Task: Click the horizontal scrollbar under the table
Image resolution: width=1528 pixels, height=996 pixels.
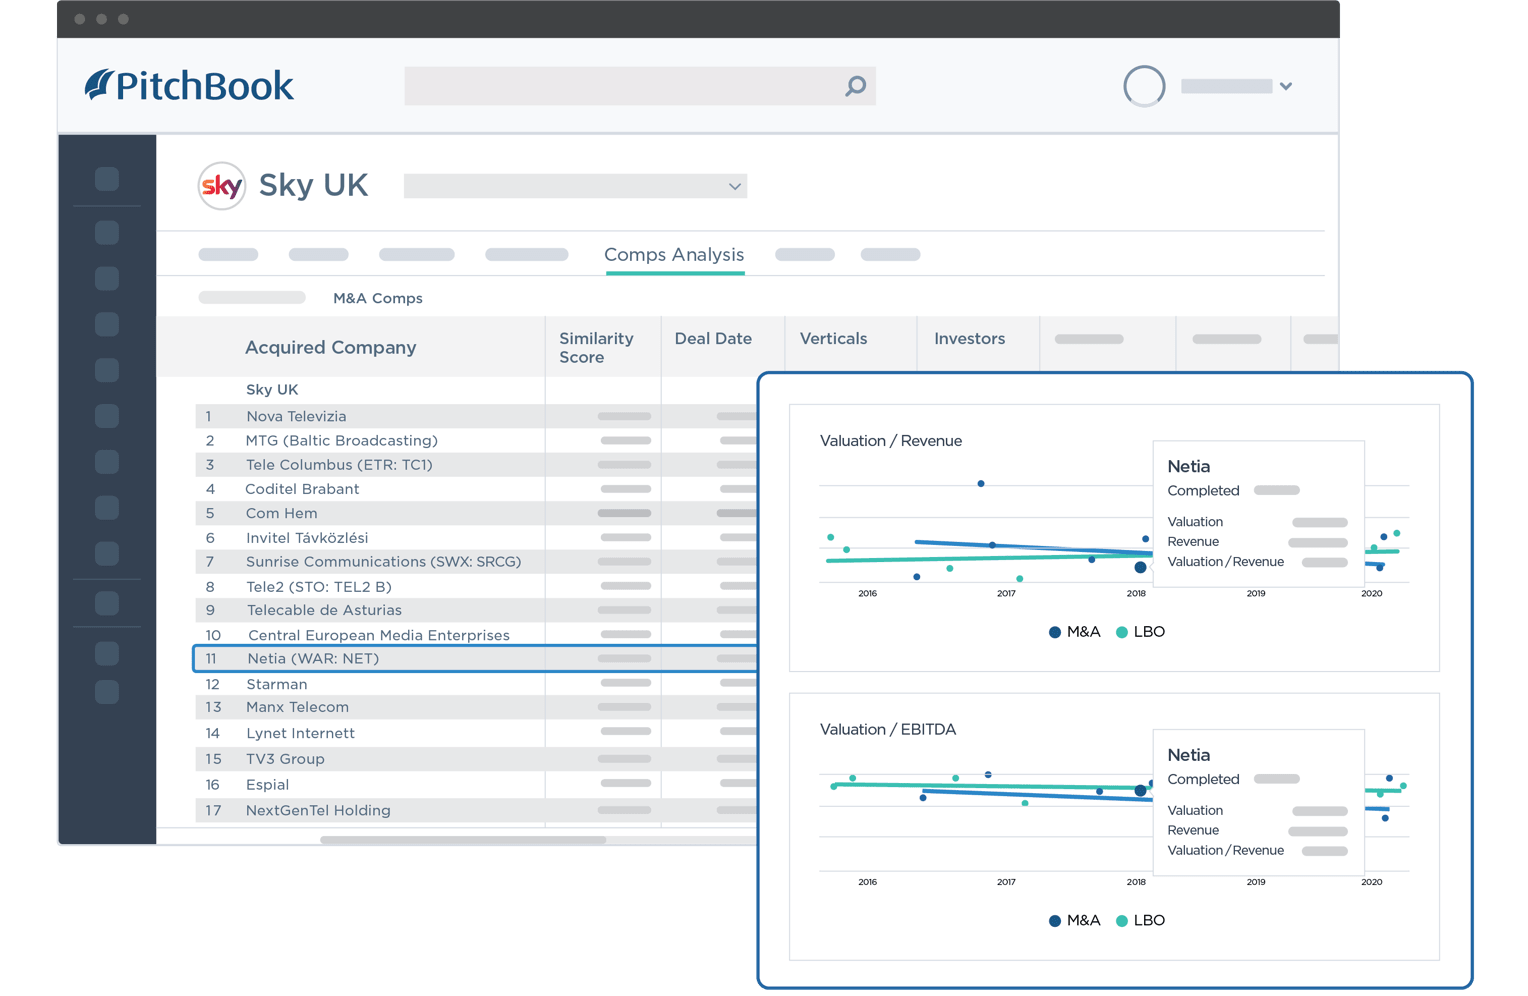Action: pos(463,840)
